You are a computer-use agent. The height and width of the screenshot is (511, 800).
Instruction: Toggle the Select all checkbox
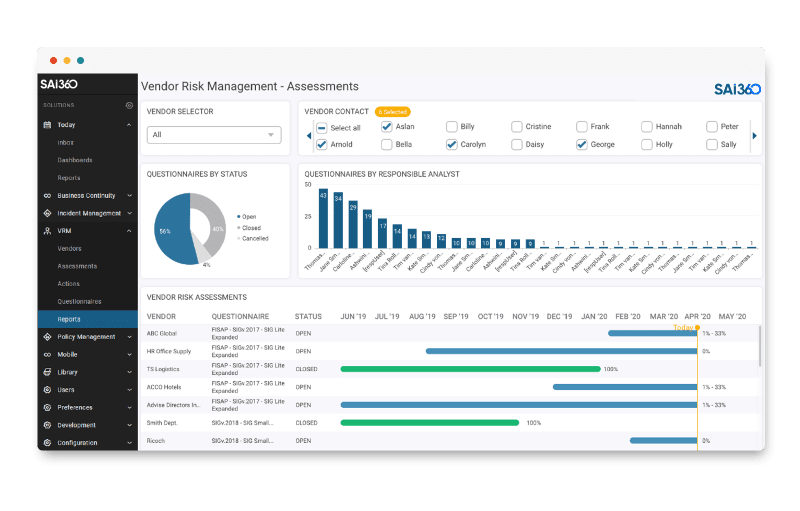tap(321, 128)
